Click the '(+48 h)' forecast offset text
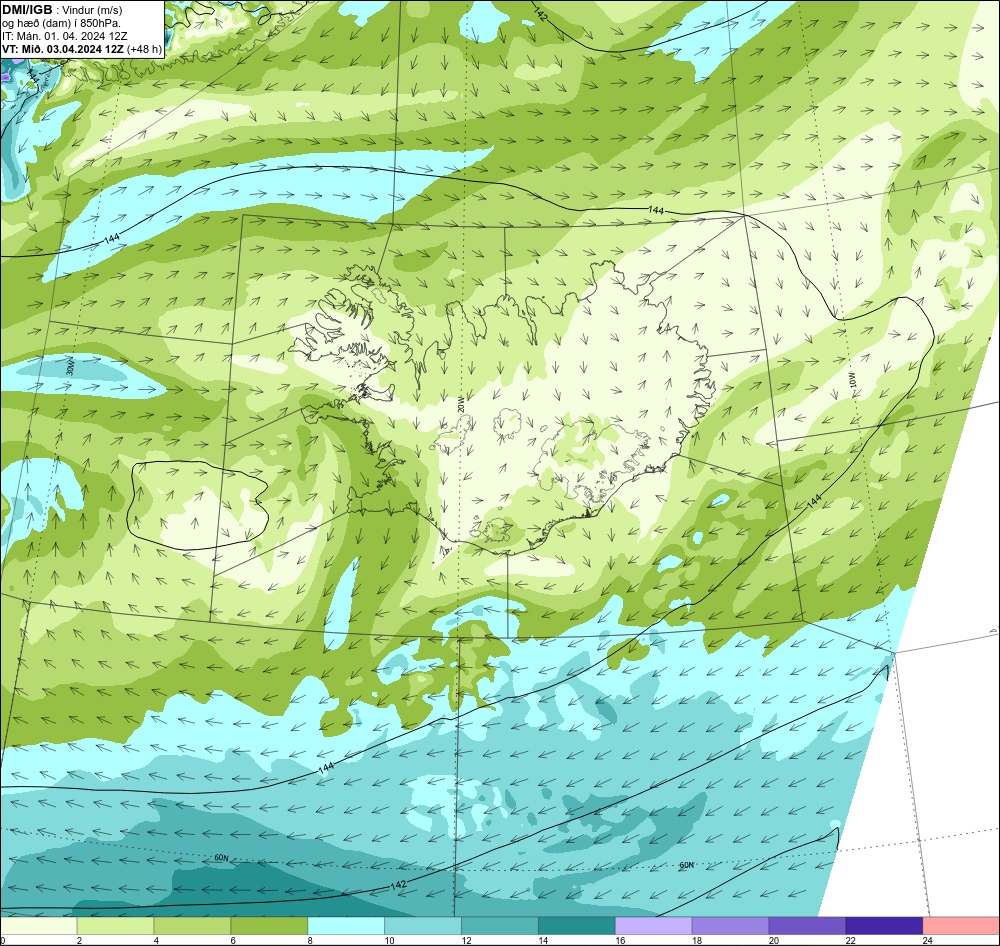 (145, 49)
